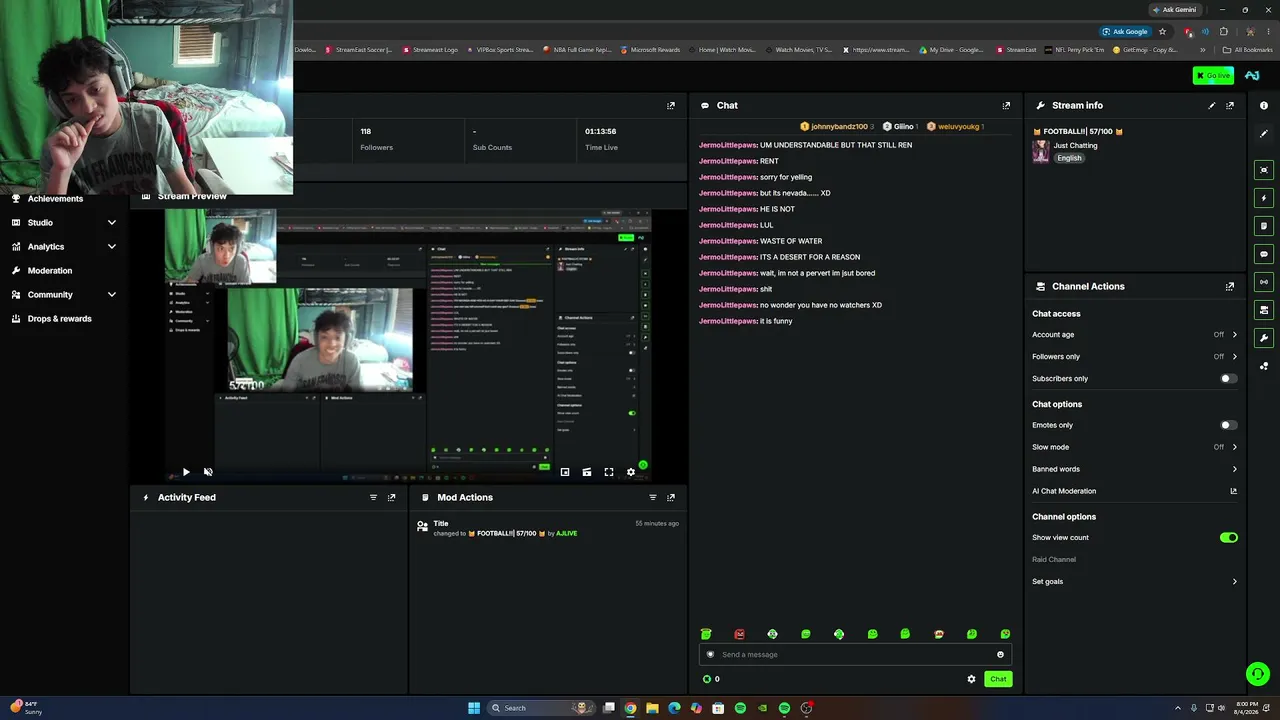Click the Send a message field
1280x720 pixels.
(x=855, y=655)
